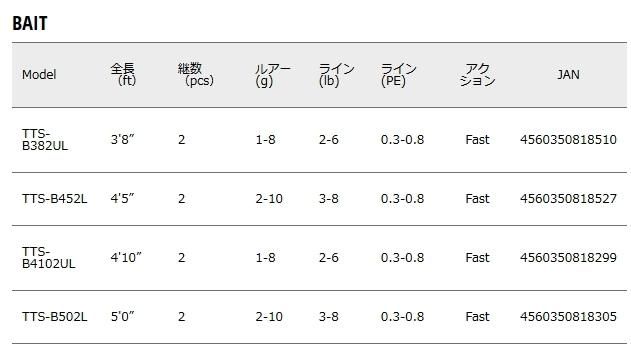Screen dimensions: 631x363
Task: Select model TTS-B502L cell
Action: tap(55, 317)
